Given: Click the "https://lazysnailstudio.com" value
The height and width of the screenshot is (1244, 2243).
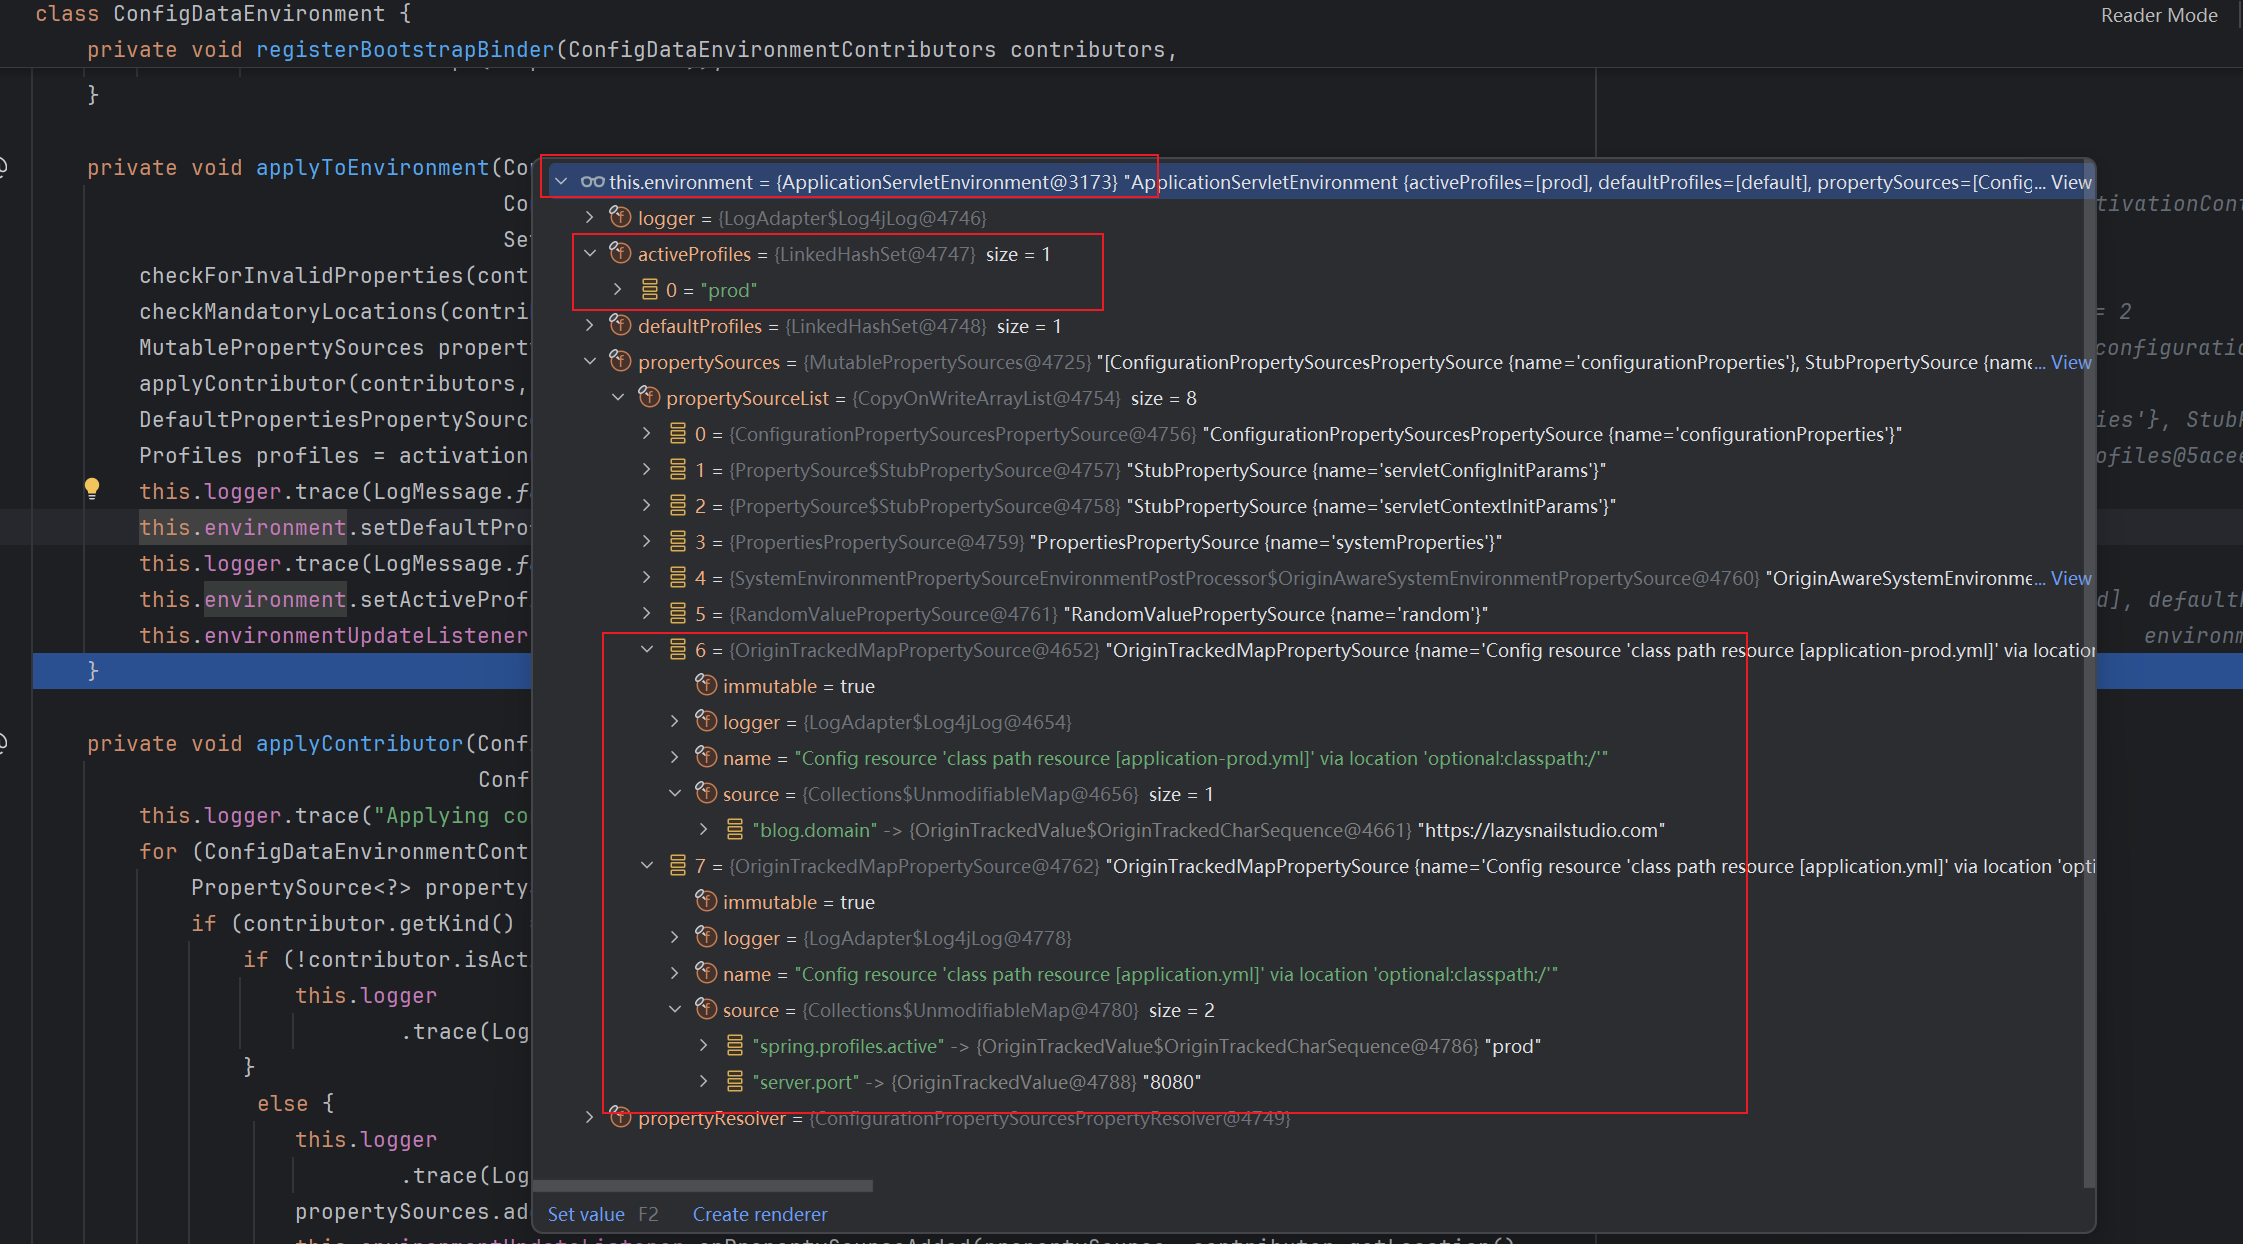Looking at the screenshot, I should click(1542, 830).
